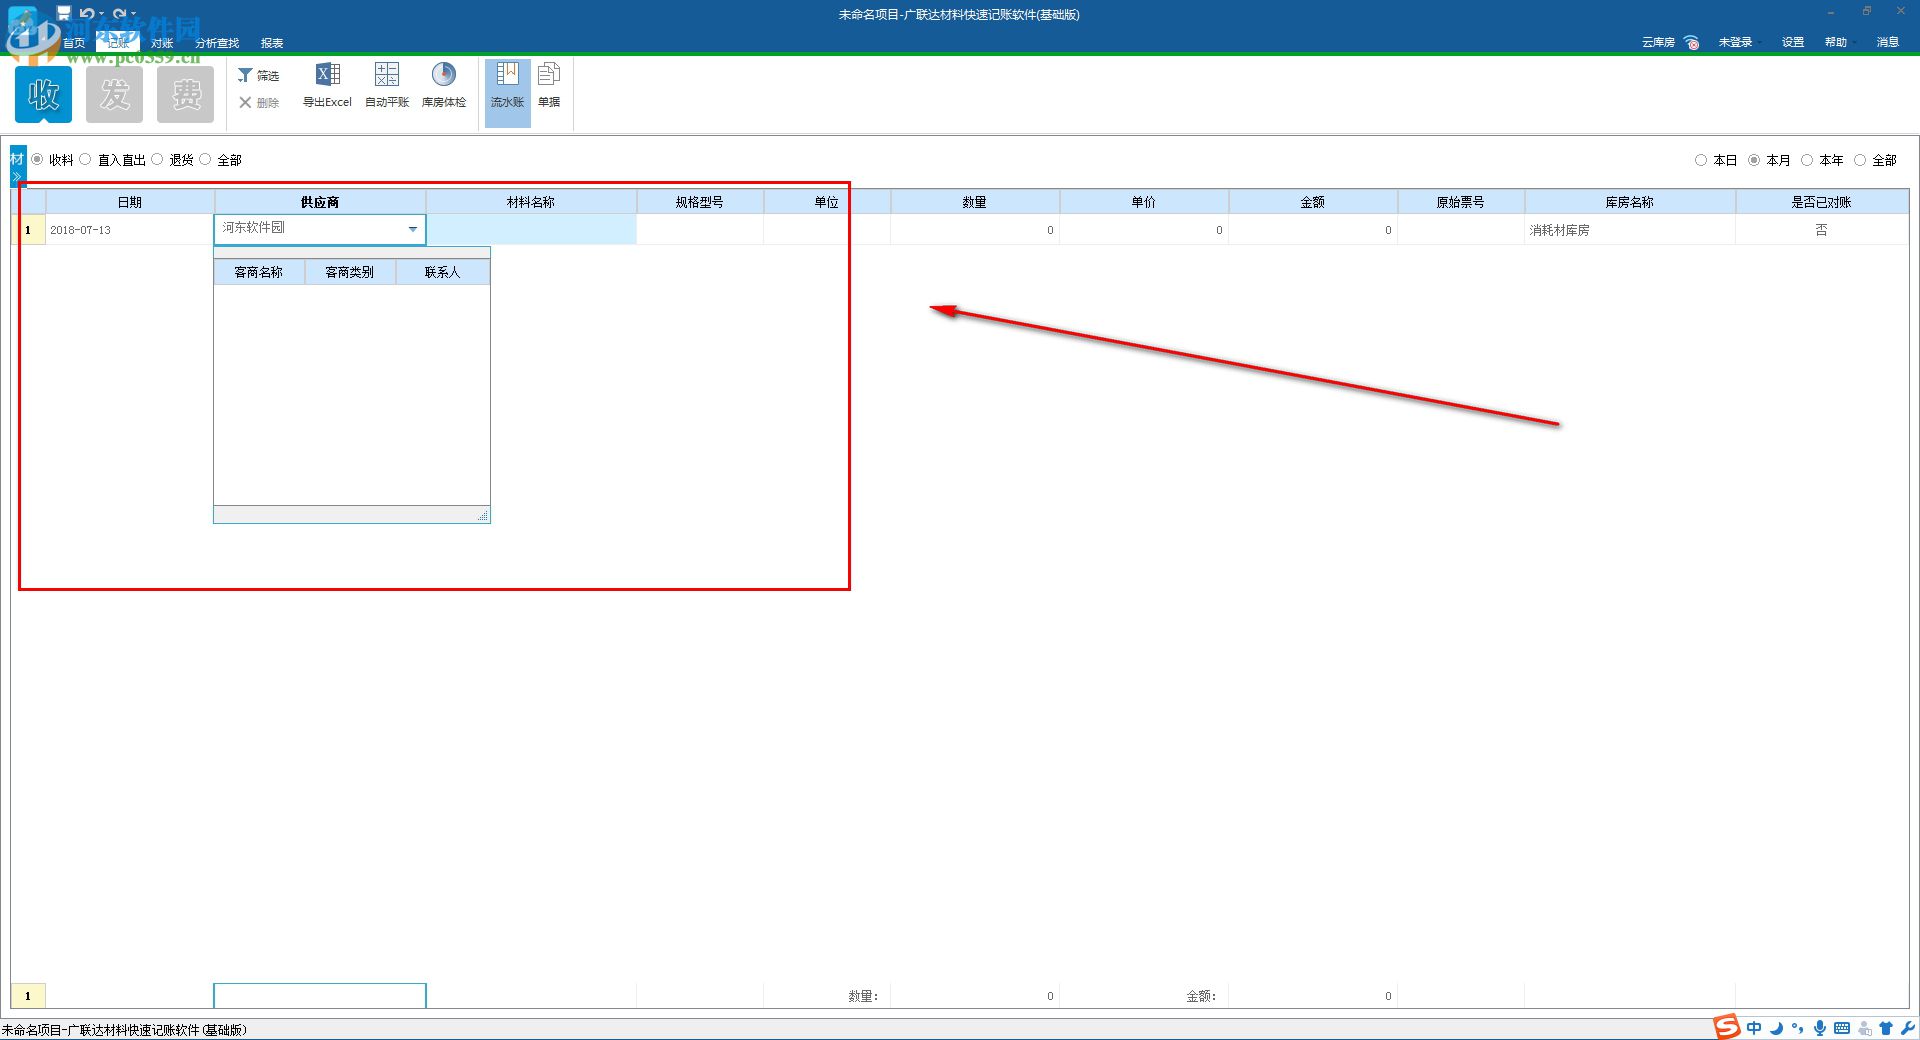Click the 消耗材库房 warehouse cell
This screenshot has width=1920, height=1040.
pos(1630,230)
